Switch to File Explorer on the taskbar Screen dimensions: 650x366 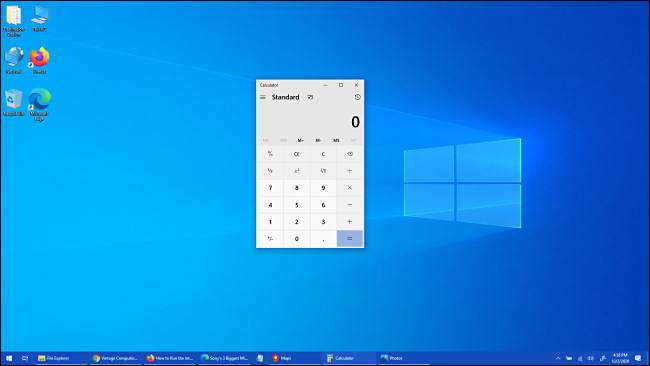61,358
